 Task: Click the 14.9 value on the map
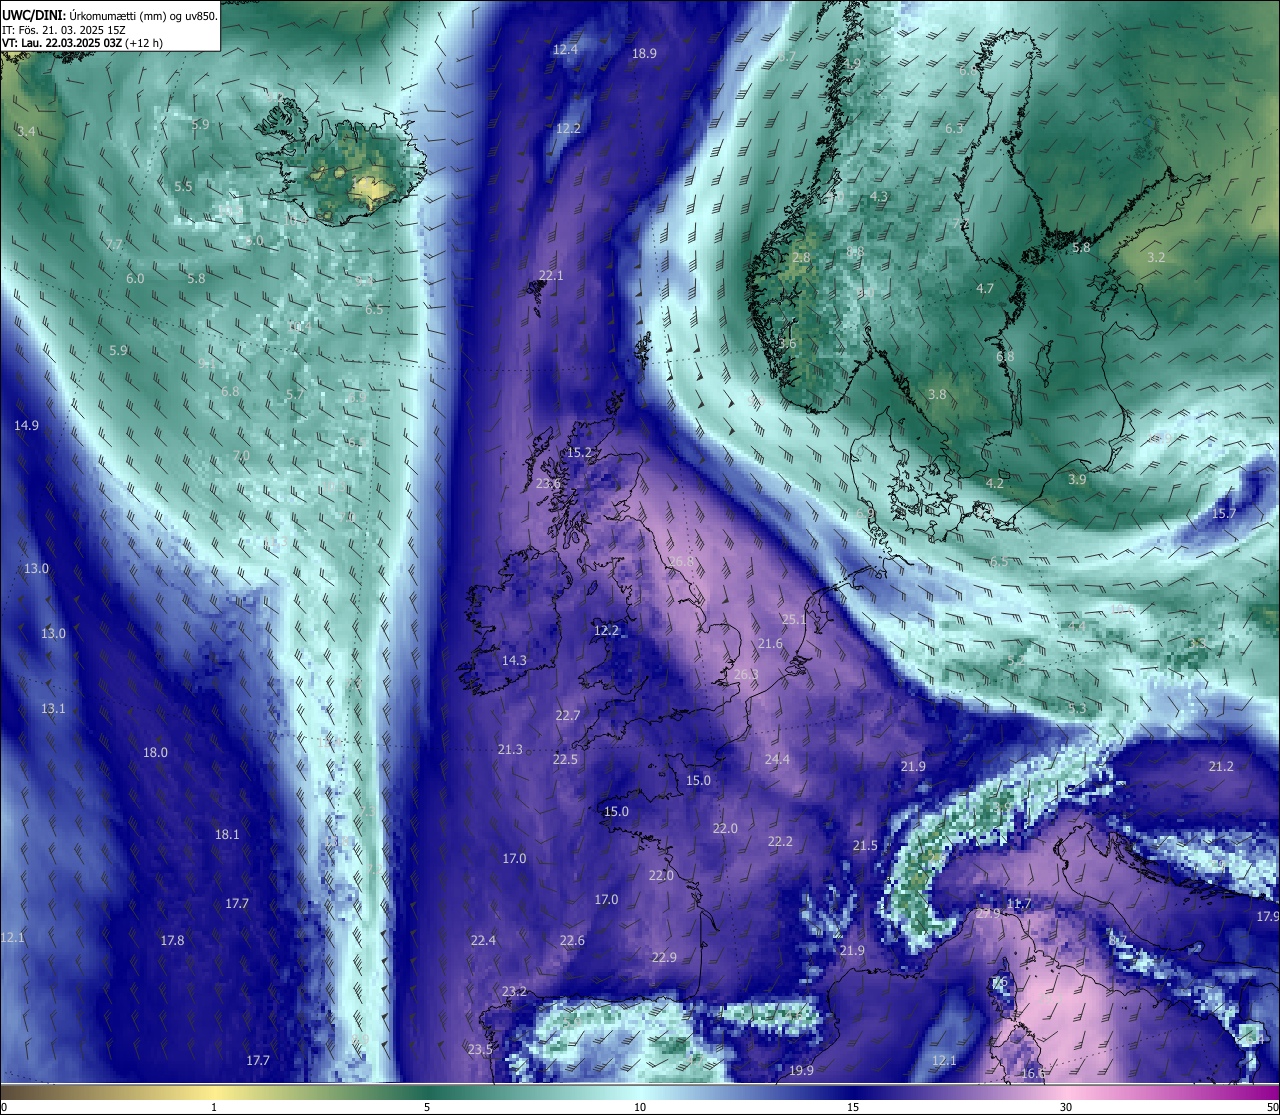coord(26,426)
